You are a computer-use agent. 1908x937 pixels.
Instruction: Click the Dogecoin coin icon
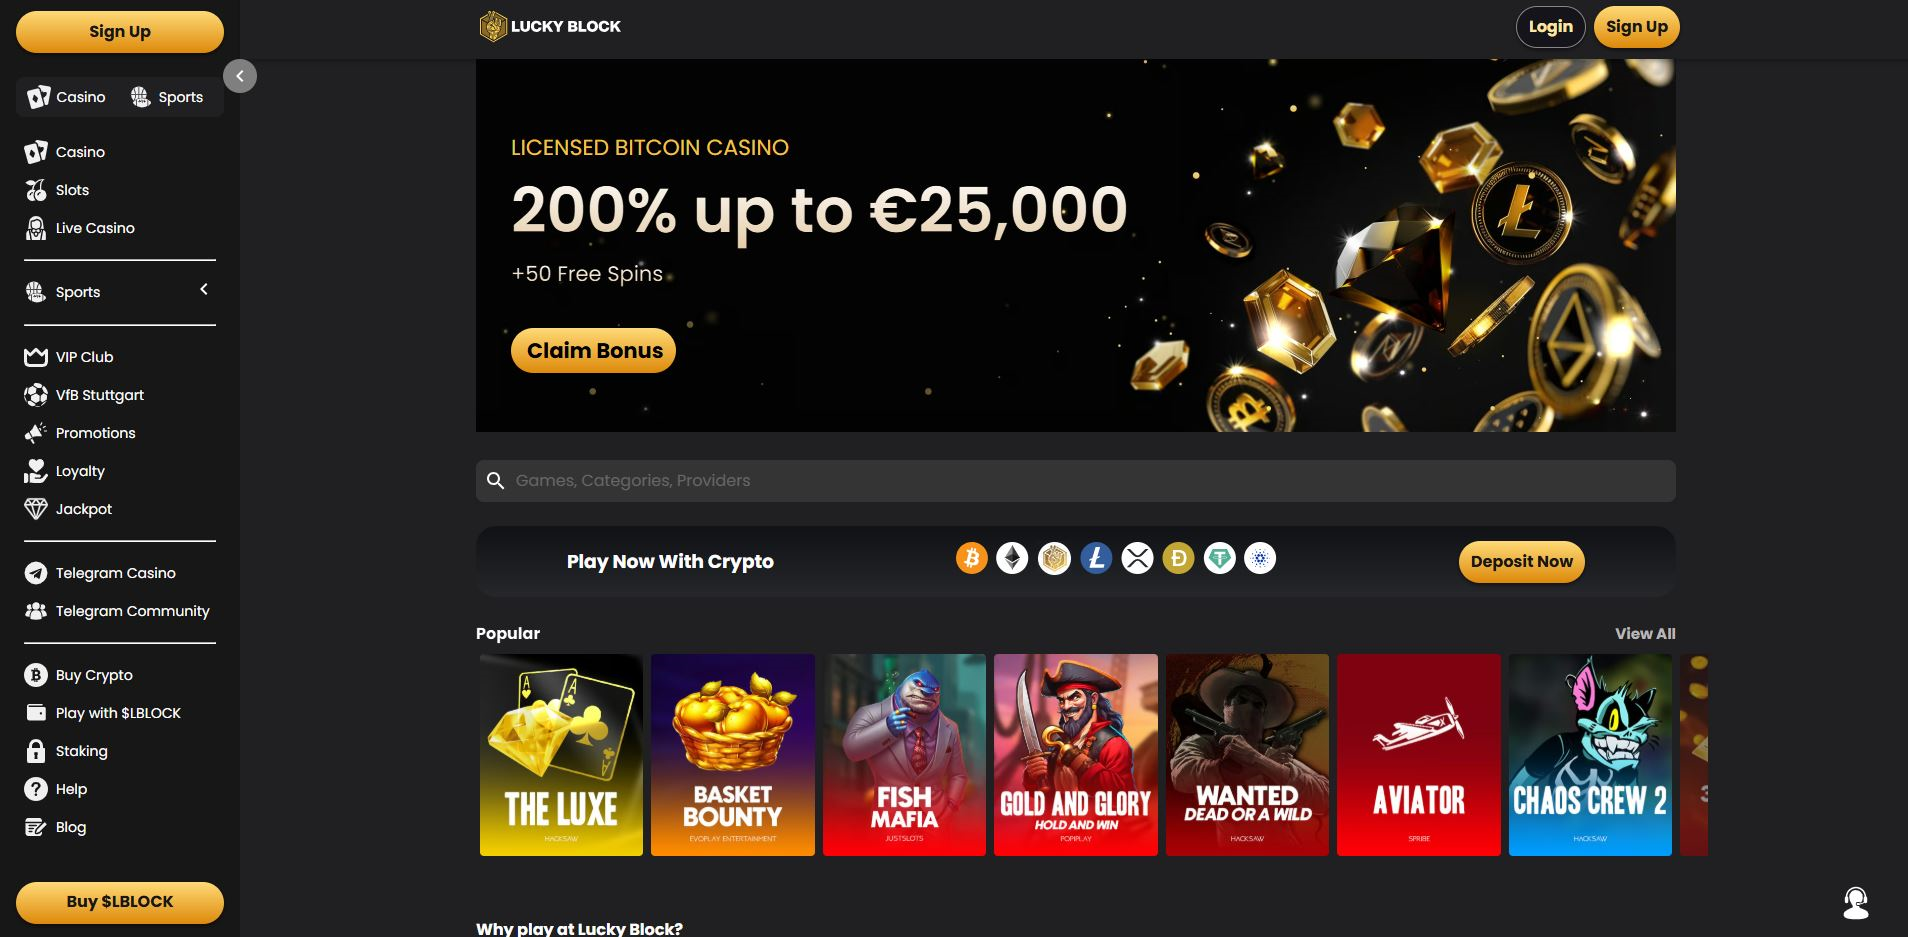(x=1178, y=558)
